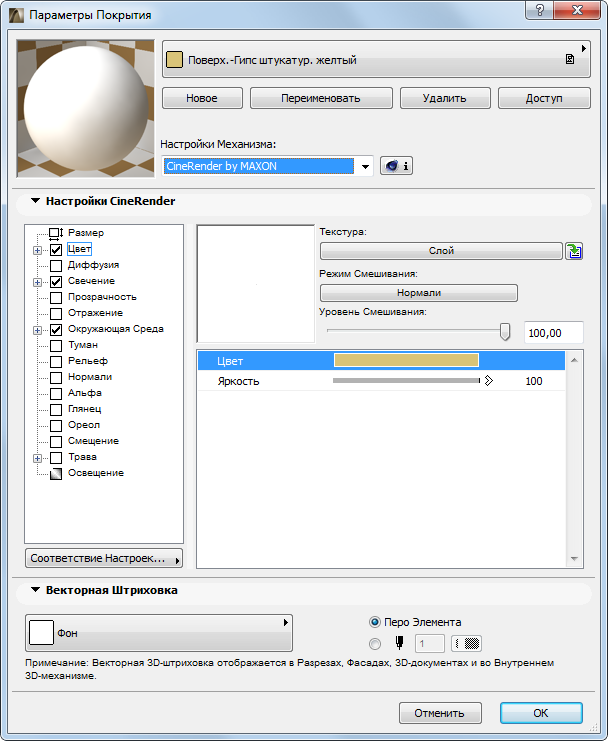Confirm with the OK button
This screenshot has height=741, width=608.
[541, 713]
